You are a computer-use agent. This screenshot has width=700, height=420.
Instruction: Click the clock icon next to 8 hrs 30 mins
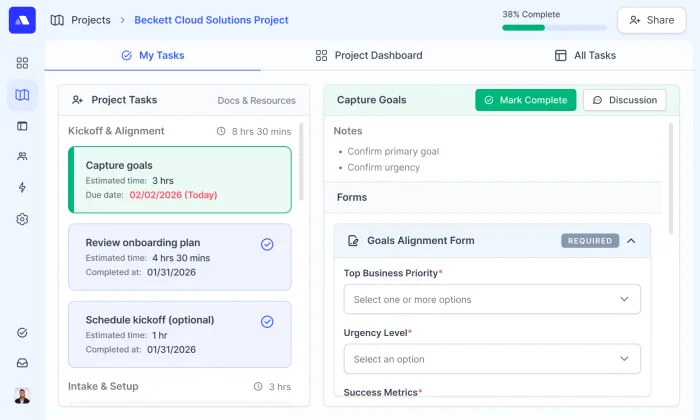pos(221,131)
